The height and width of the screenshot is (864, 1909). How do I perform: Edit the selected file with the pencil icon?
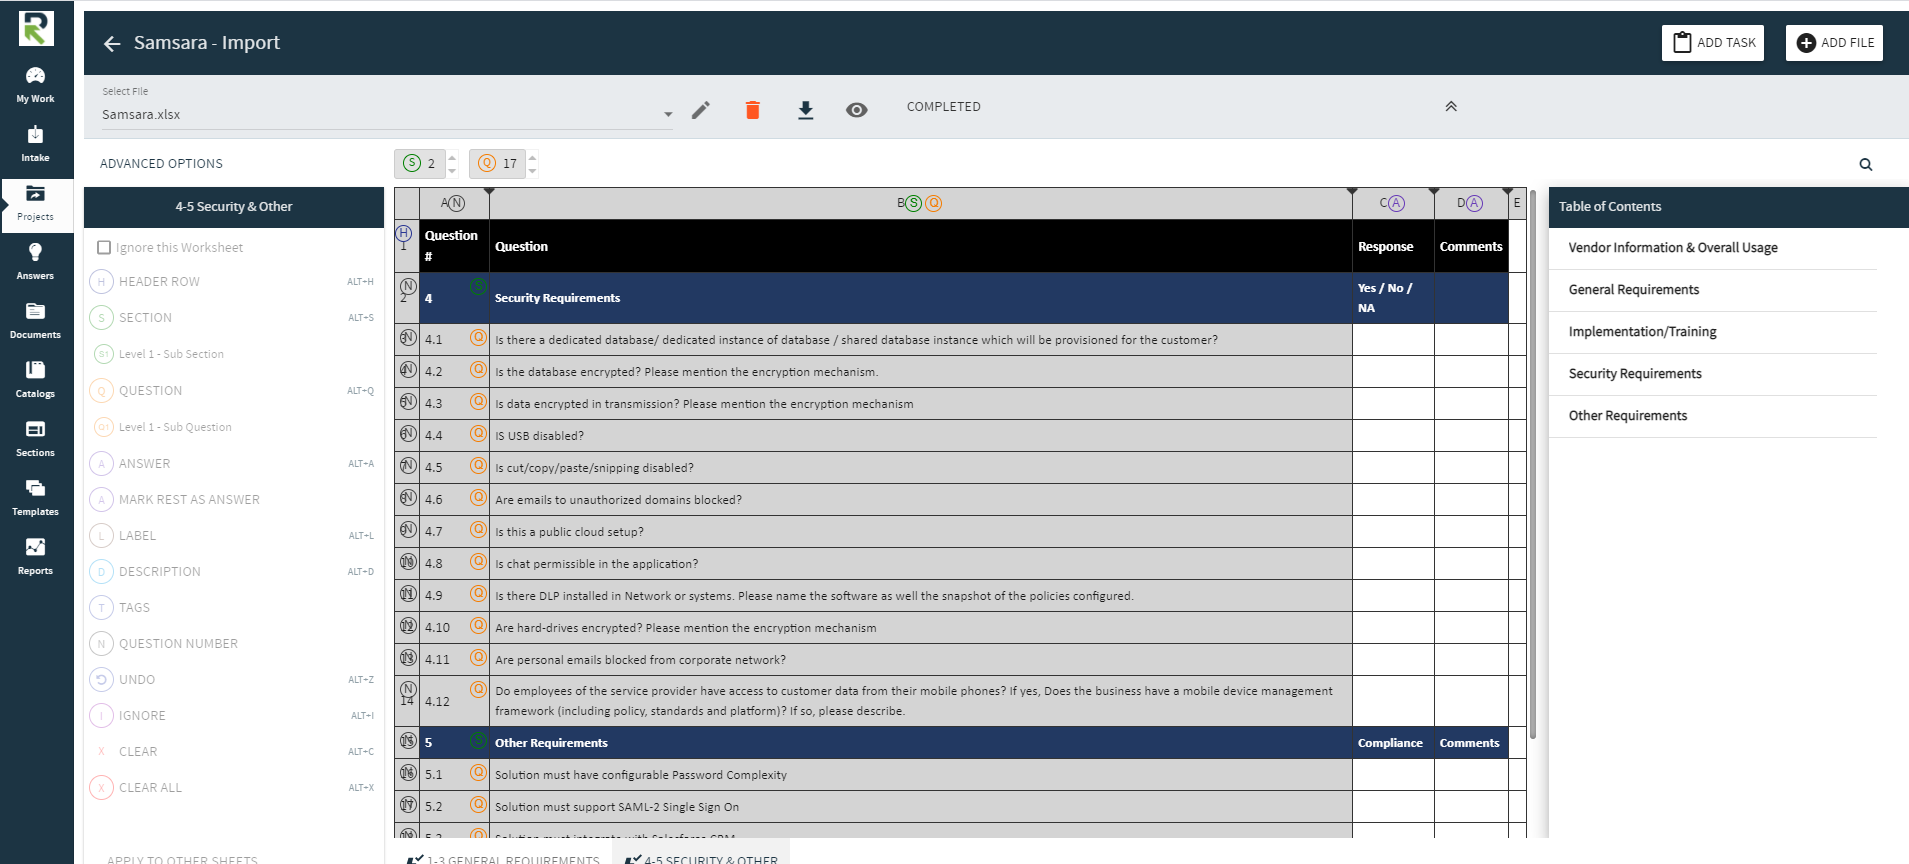[x=701, y=110]
